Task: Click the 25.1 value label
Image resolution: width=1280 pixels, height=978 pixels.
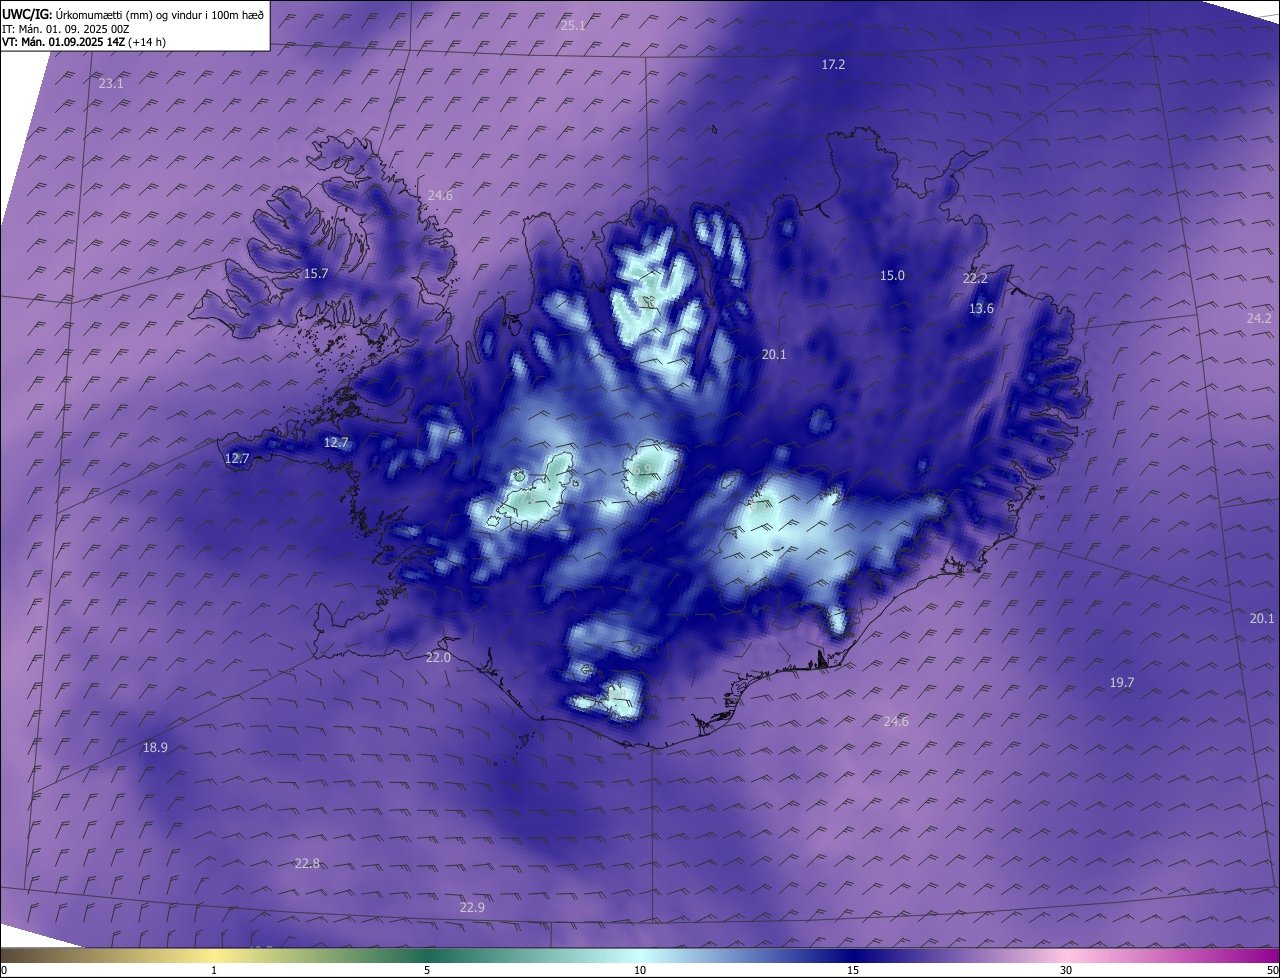Action: tap(573, 25)
